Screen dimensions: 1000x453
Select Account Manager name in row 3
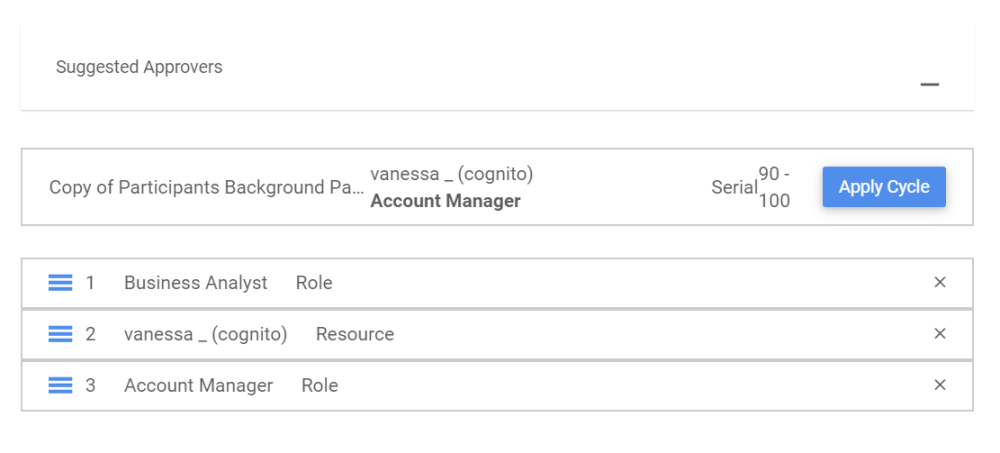click(198, 385)
